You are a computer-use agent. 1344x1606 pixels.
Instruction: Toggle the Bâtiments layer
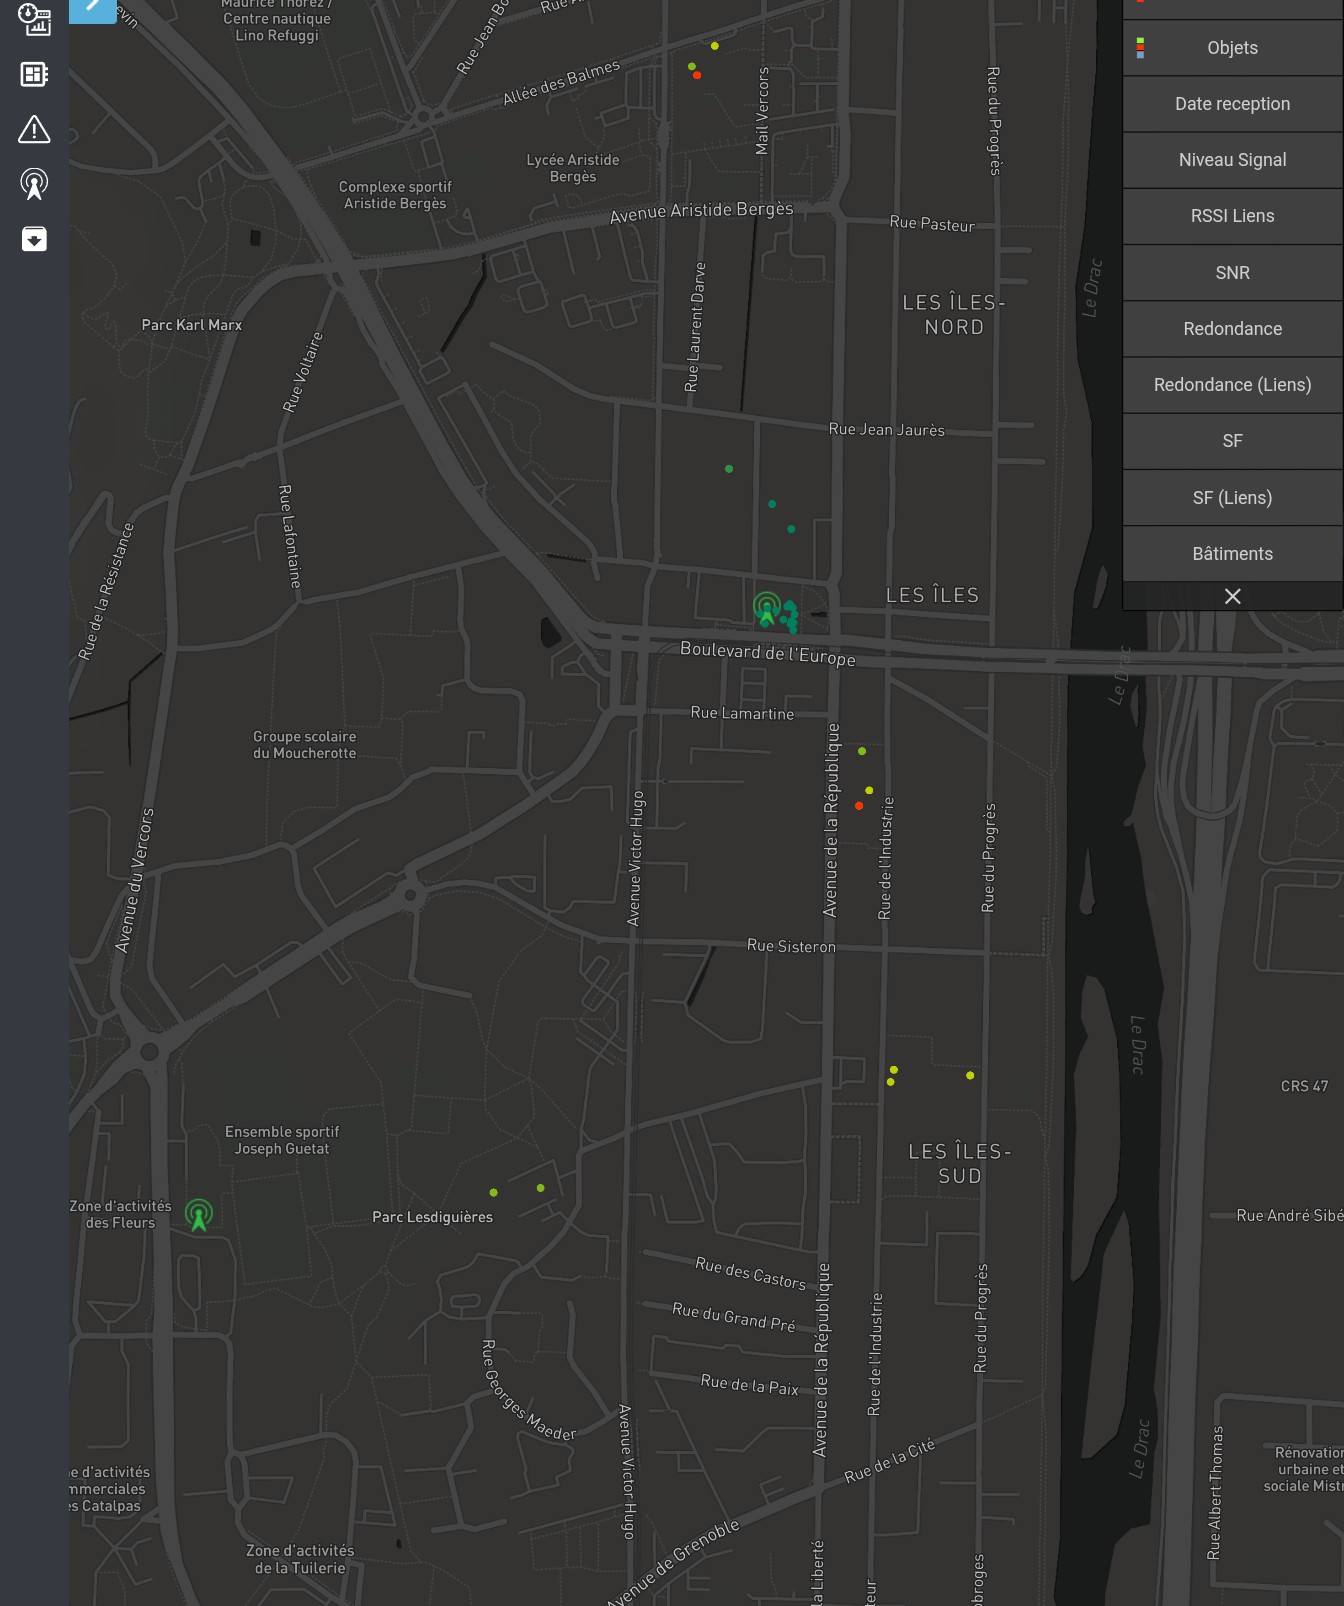click(1232, 554)
